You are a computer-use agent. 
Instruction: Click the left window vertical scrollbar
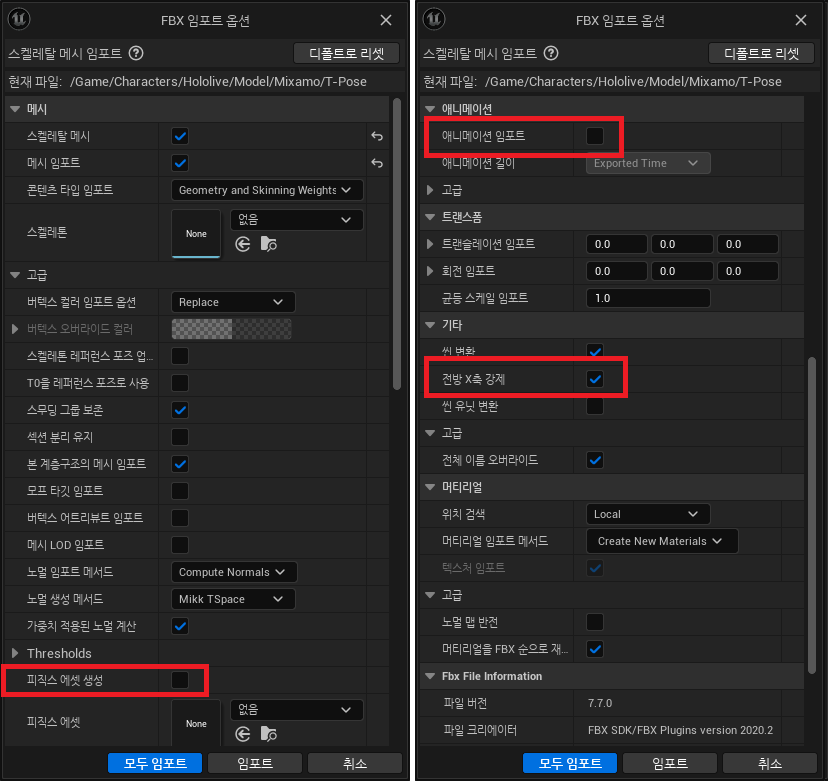[x=397, y=244]
